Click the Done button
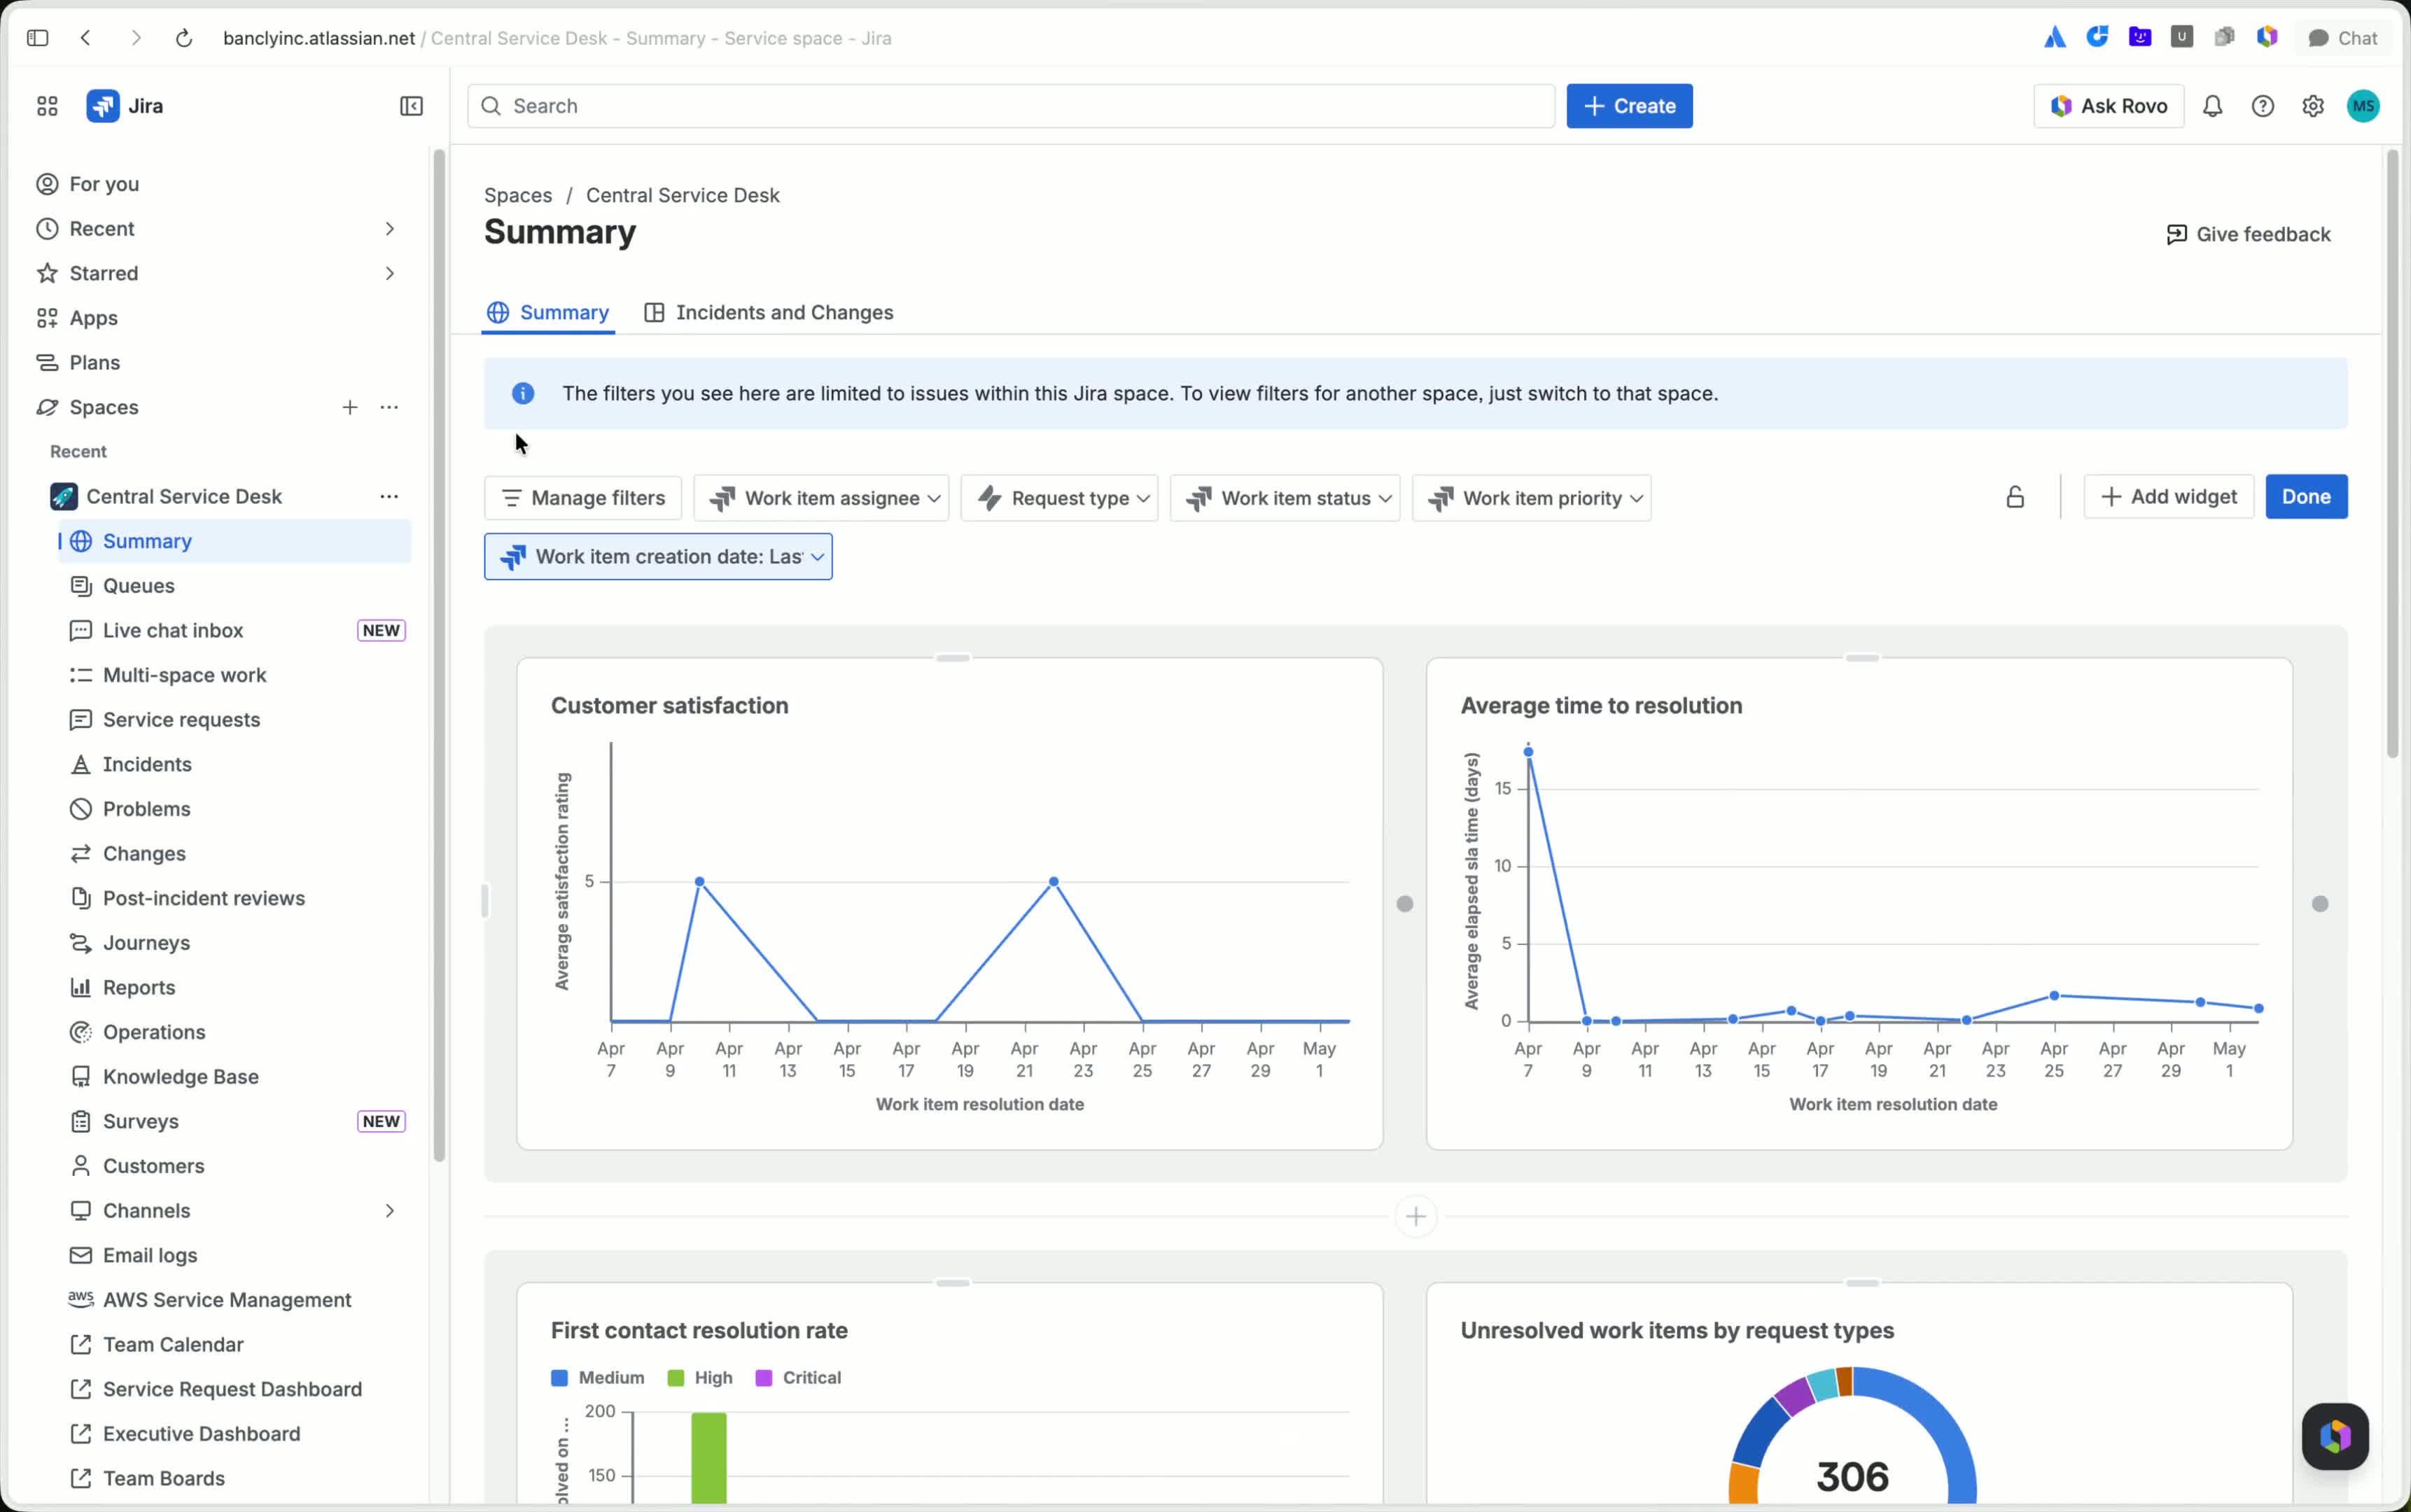The image size is (2411, 1512). tap(2306, 497)
